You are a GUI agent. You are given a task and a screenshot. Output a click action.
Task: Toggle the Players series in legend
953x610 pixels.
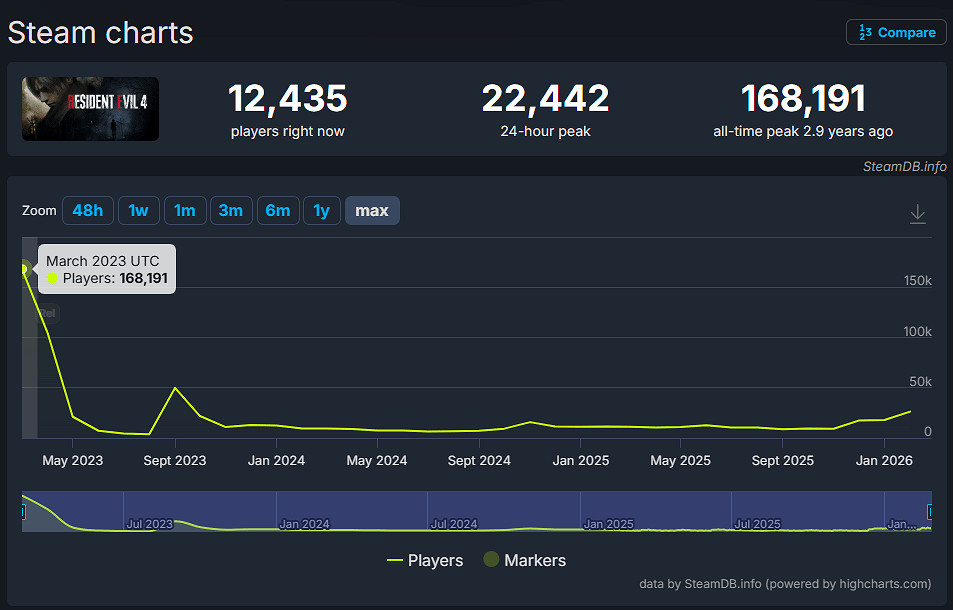[x=425, y=560]
